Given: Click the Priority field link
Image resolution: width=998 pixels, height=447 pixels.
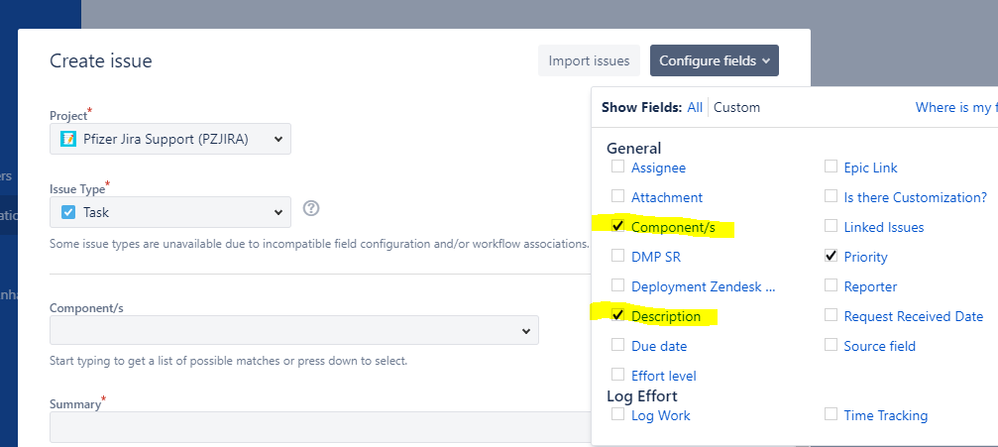Looking at the screenshot, I should point(865,257).
